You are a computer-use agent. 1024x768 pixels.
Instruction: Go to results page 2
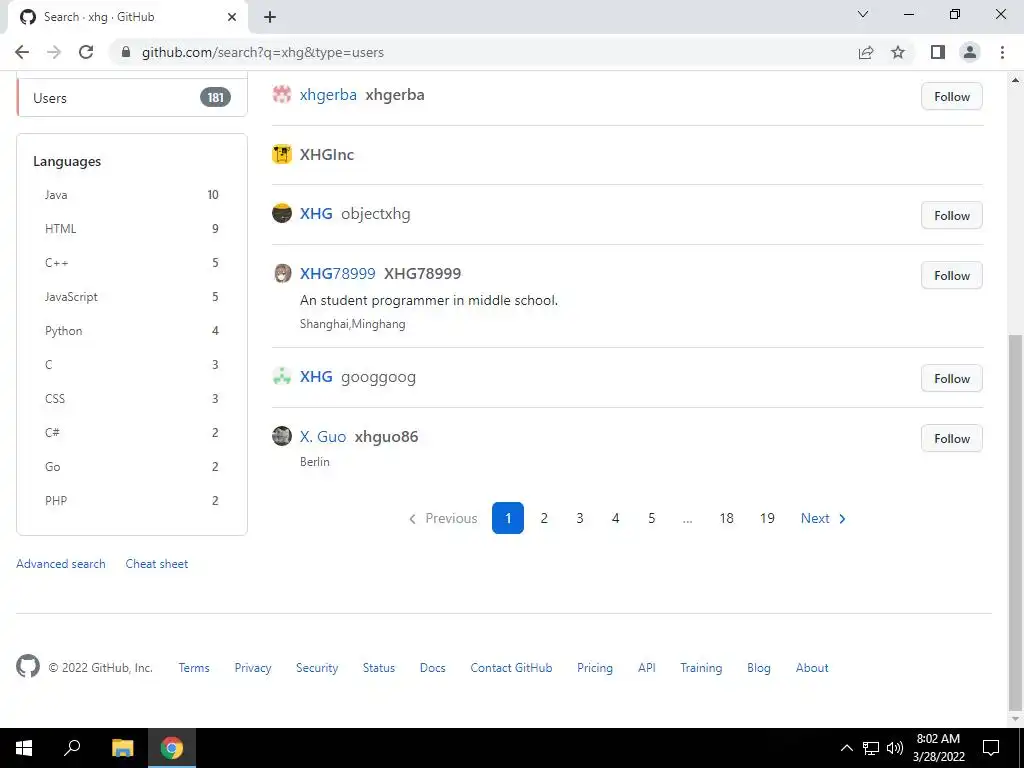pos(544,518)
